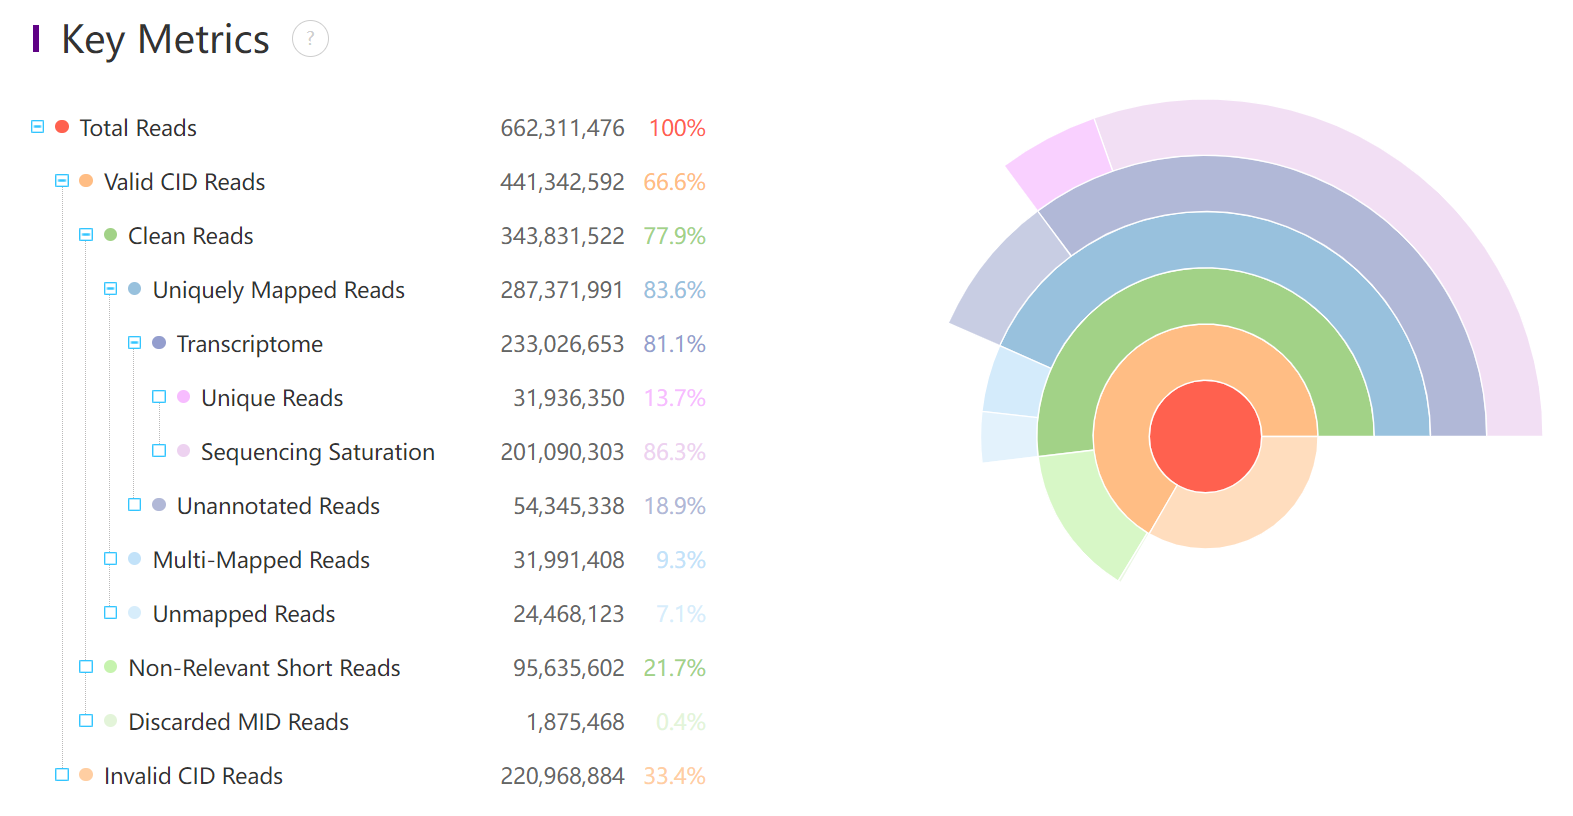Image resolution: width=1573 pixels, height=816 pixels.
Task: Click the box beside Discarded MID Reads
Action: (86, 721)
